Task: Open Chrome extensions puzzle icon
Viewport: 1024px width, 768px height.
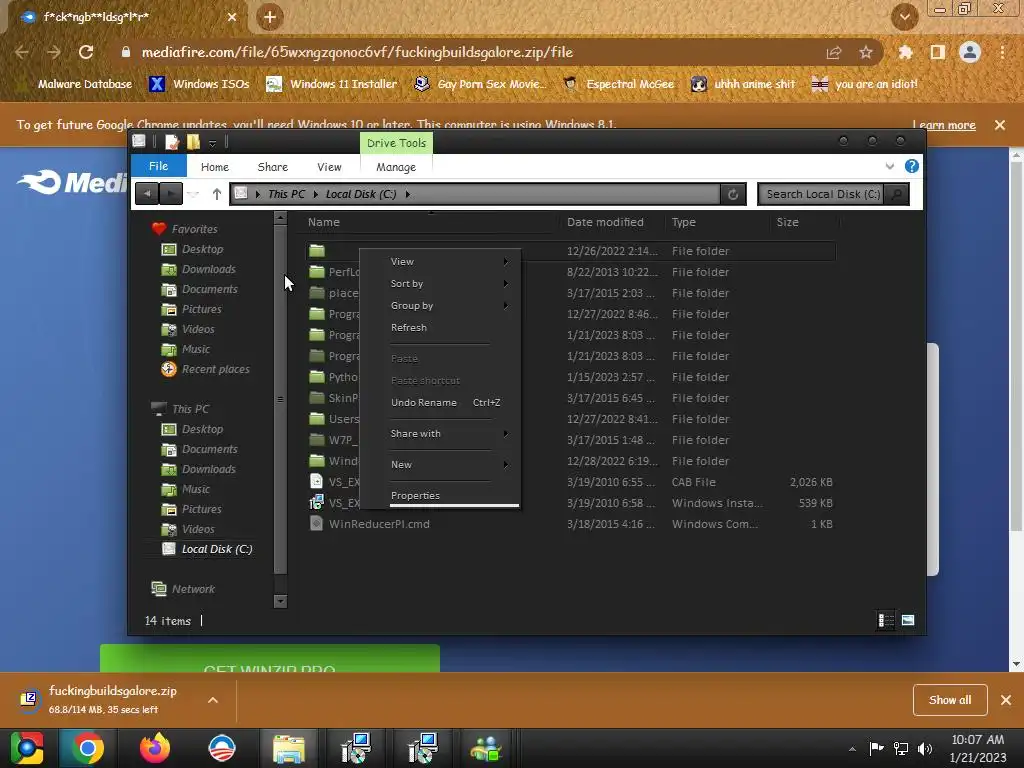Action: pyautogui.click(x=905, y=52)
